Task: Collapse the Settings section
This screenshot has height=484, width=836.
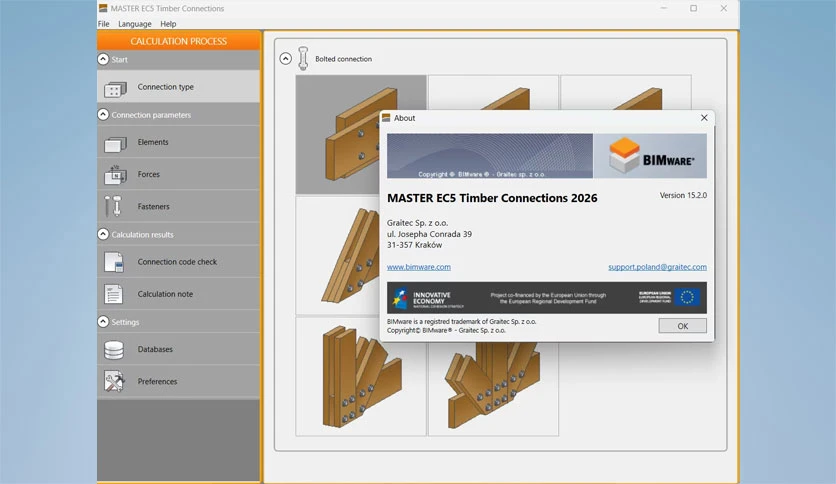Action: [103, 321]
